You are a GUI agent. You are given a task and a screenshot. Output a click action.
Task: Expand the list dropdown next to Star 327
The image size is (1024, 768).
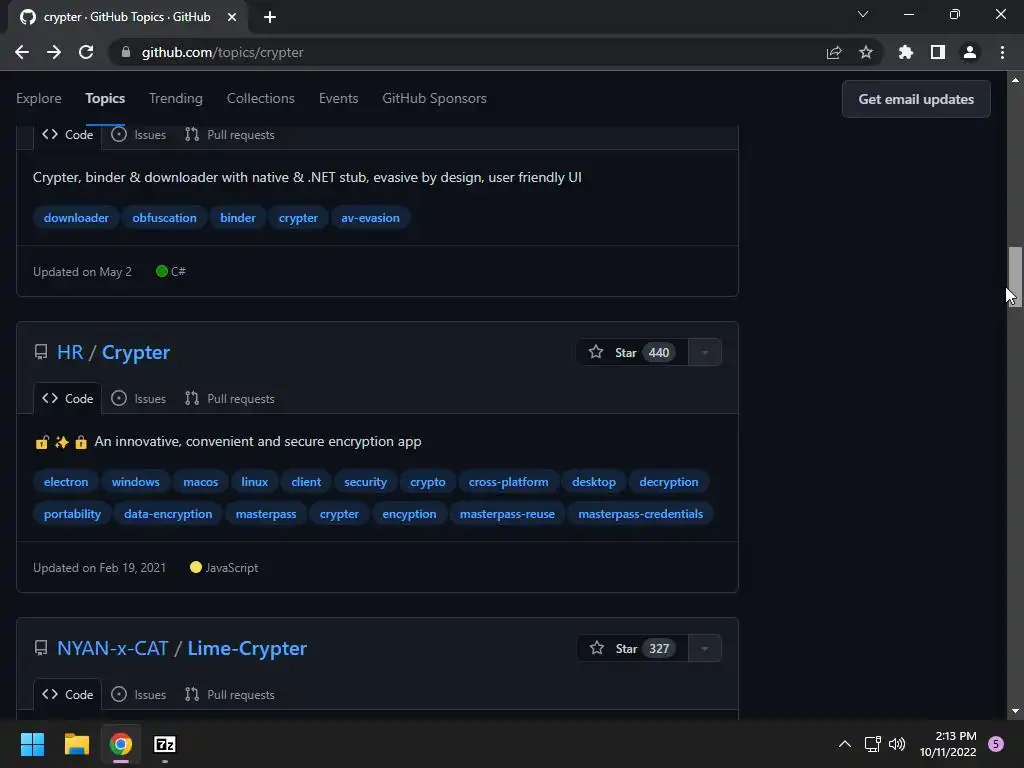705,648
